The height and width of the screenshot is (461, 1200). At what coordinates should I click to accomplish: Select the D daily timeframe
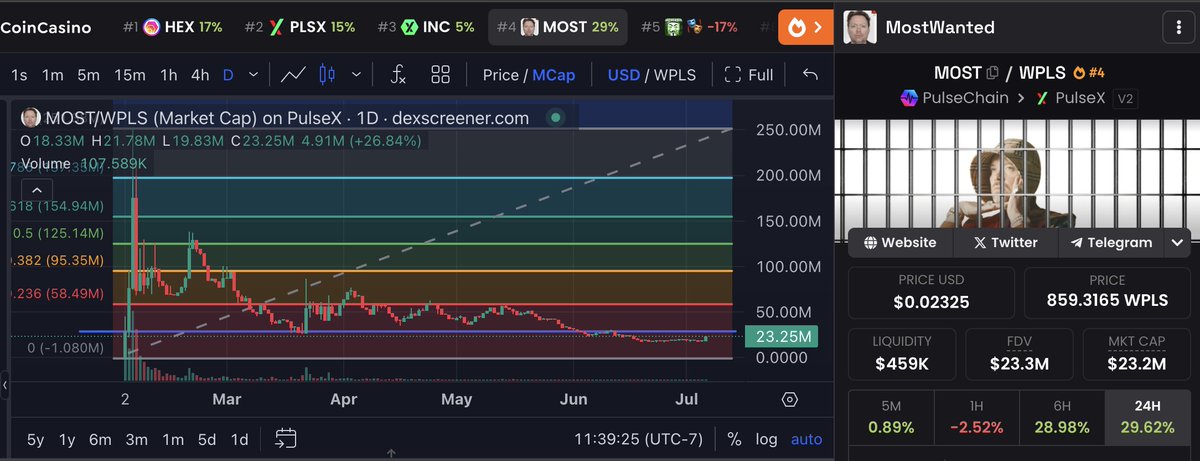pyautogui.click(x=228, y=74)
